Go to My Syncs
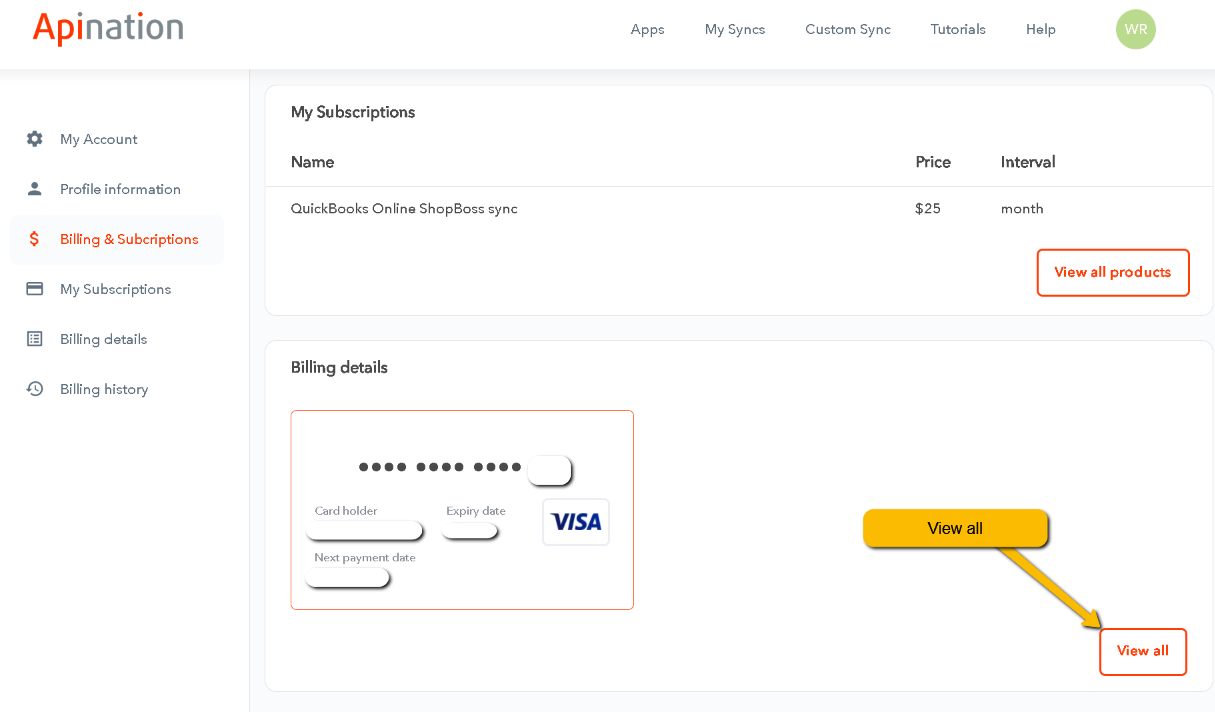 [734, 29]
